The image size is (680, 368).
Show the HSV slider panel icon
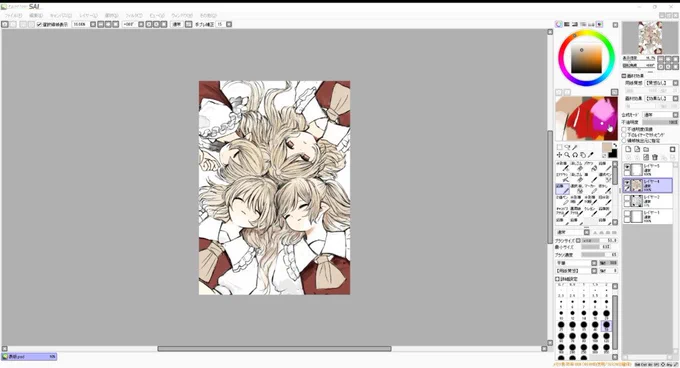575,24
